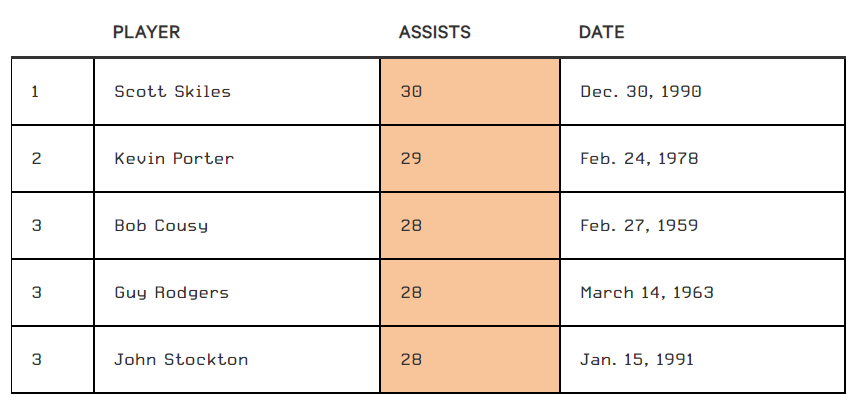Select the Kevin Porter player cell
The width and height of the screenshot is (857, 408).
[x=174, y=159]
